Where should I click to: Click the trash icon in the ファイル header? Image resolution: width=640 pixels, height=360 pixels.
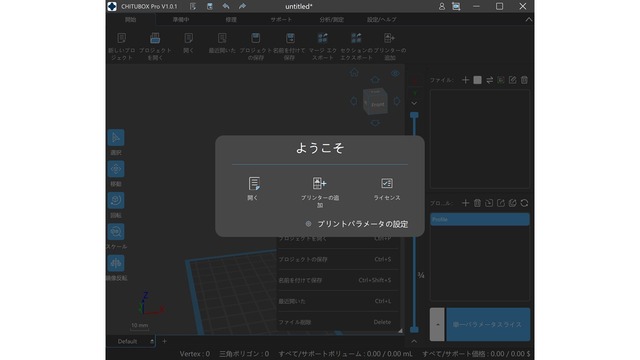coord(524,80)
